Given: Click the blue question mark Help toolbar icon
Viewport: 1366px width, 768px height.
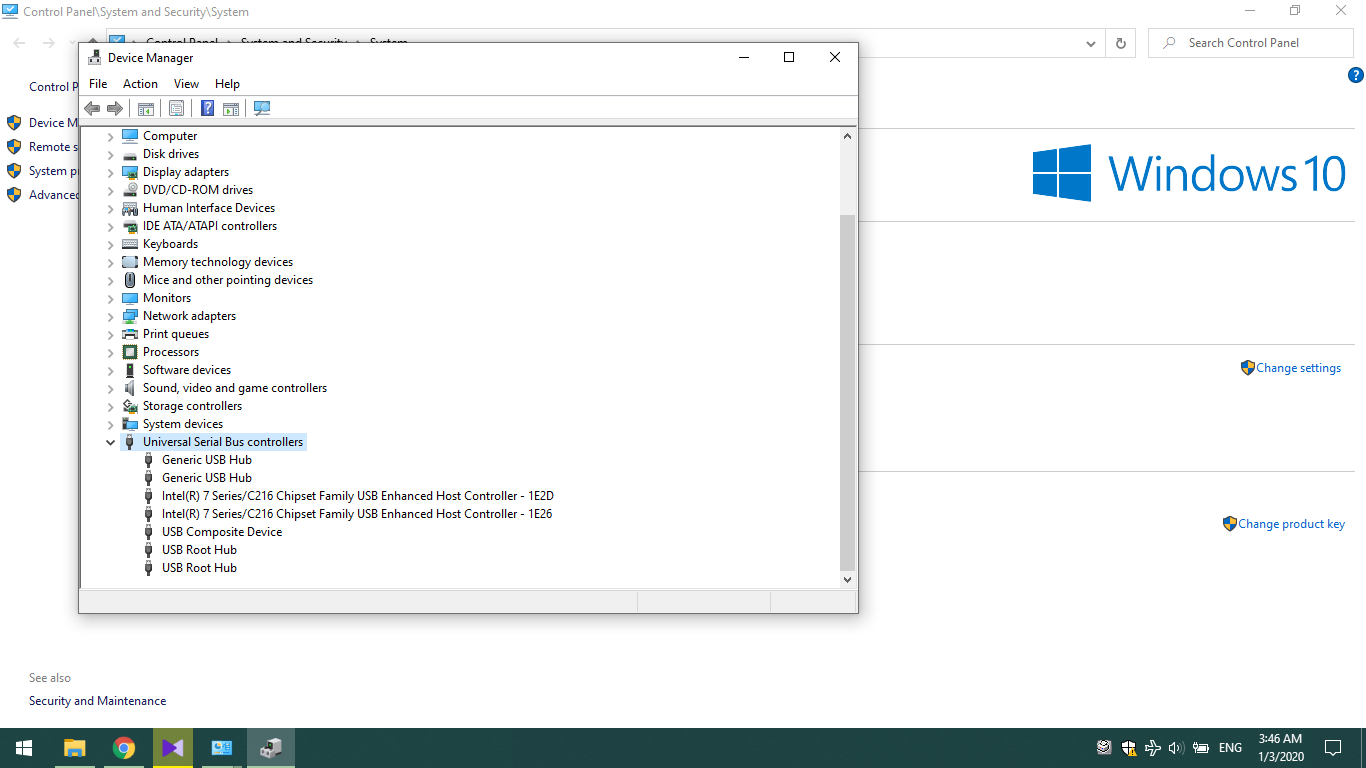Looking at the screenshot, I should (x=208, y=108).
